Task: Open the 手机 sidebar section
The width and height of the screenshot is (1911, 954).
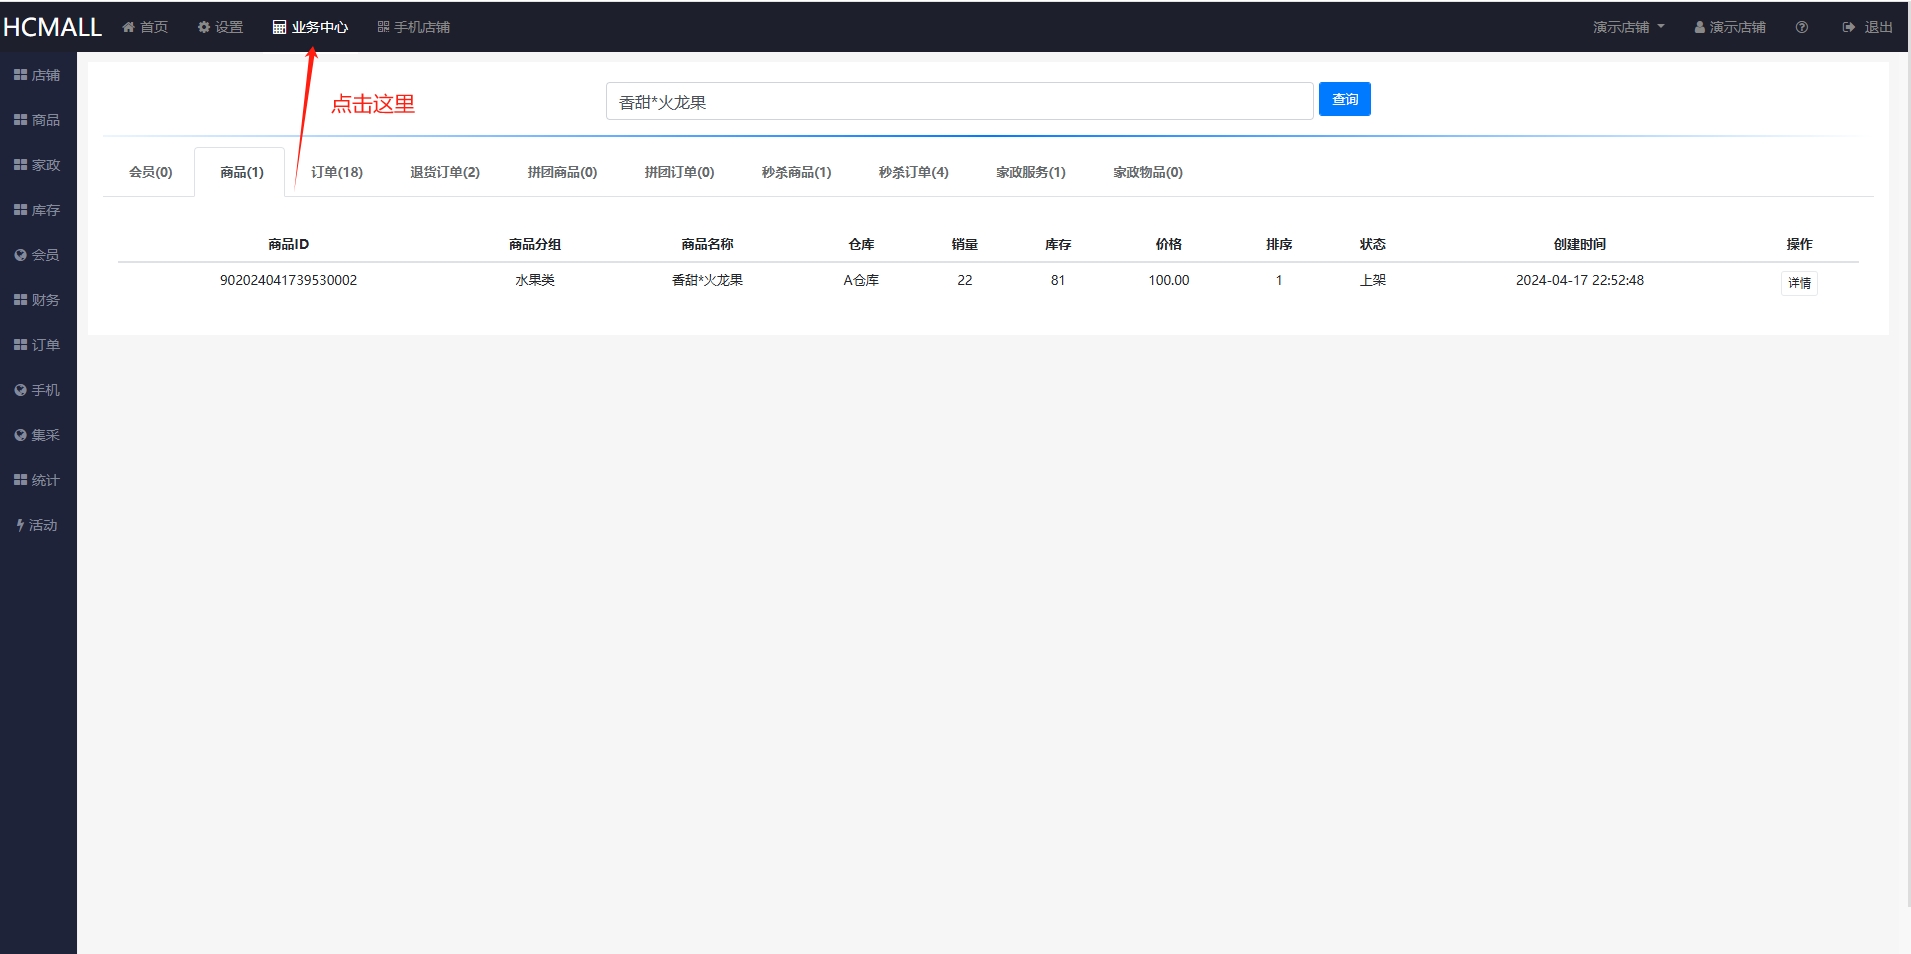Action: click(x=37, y=390)
